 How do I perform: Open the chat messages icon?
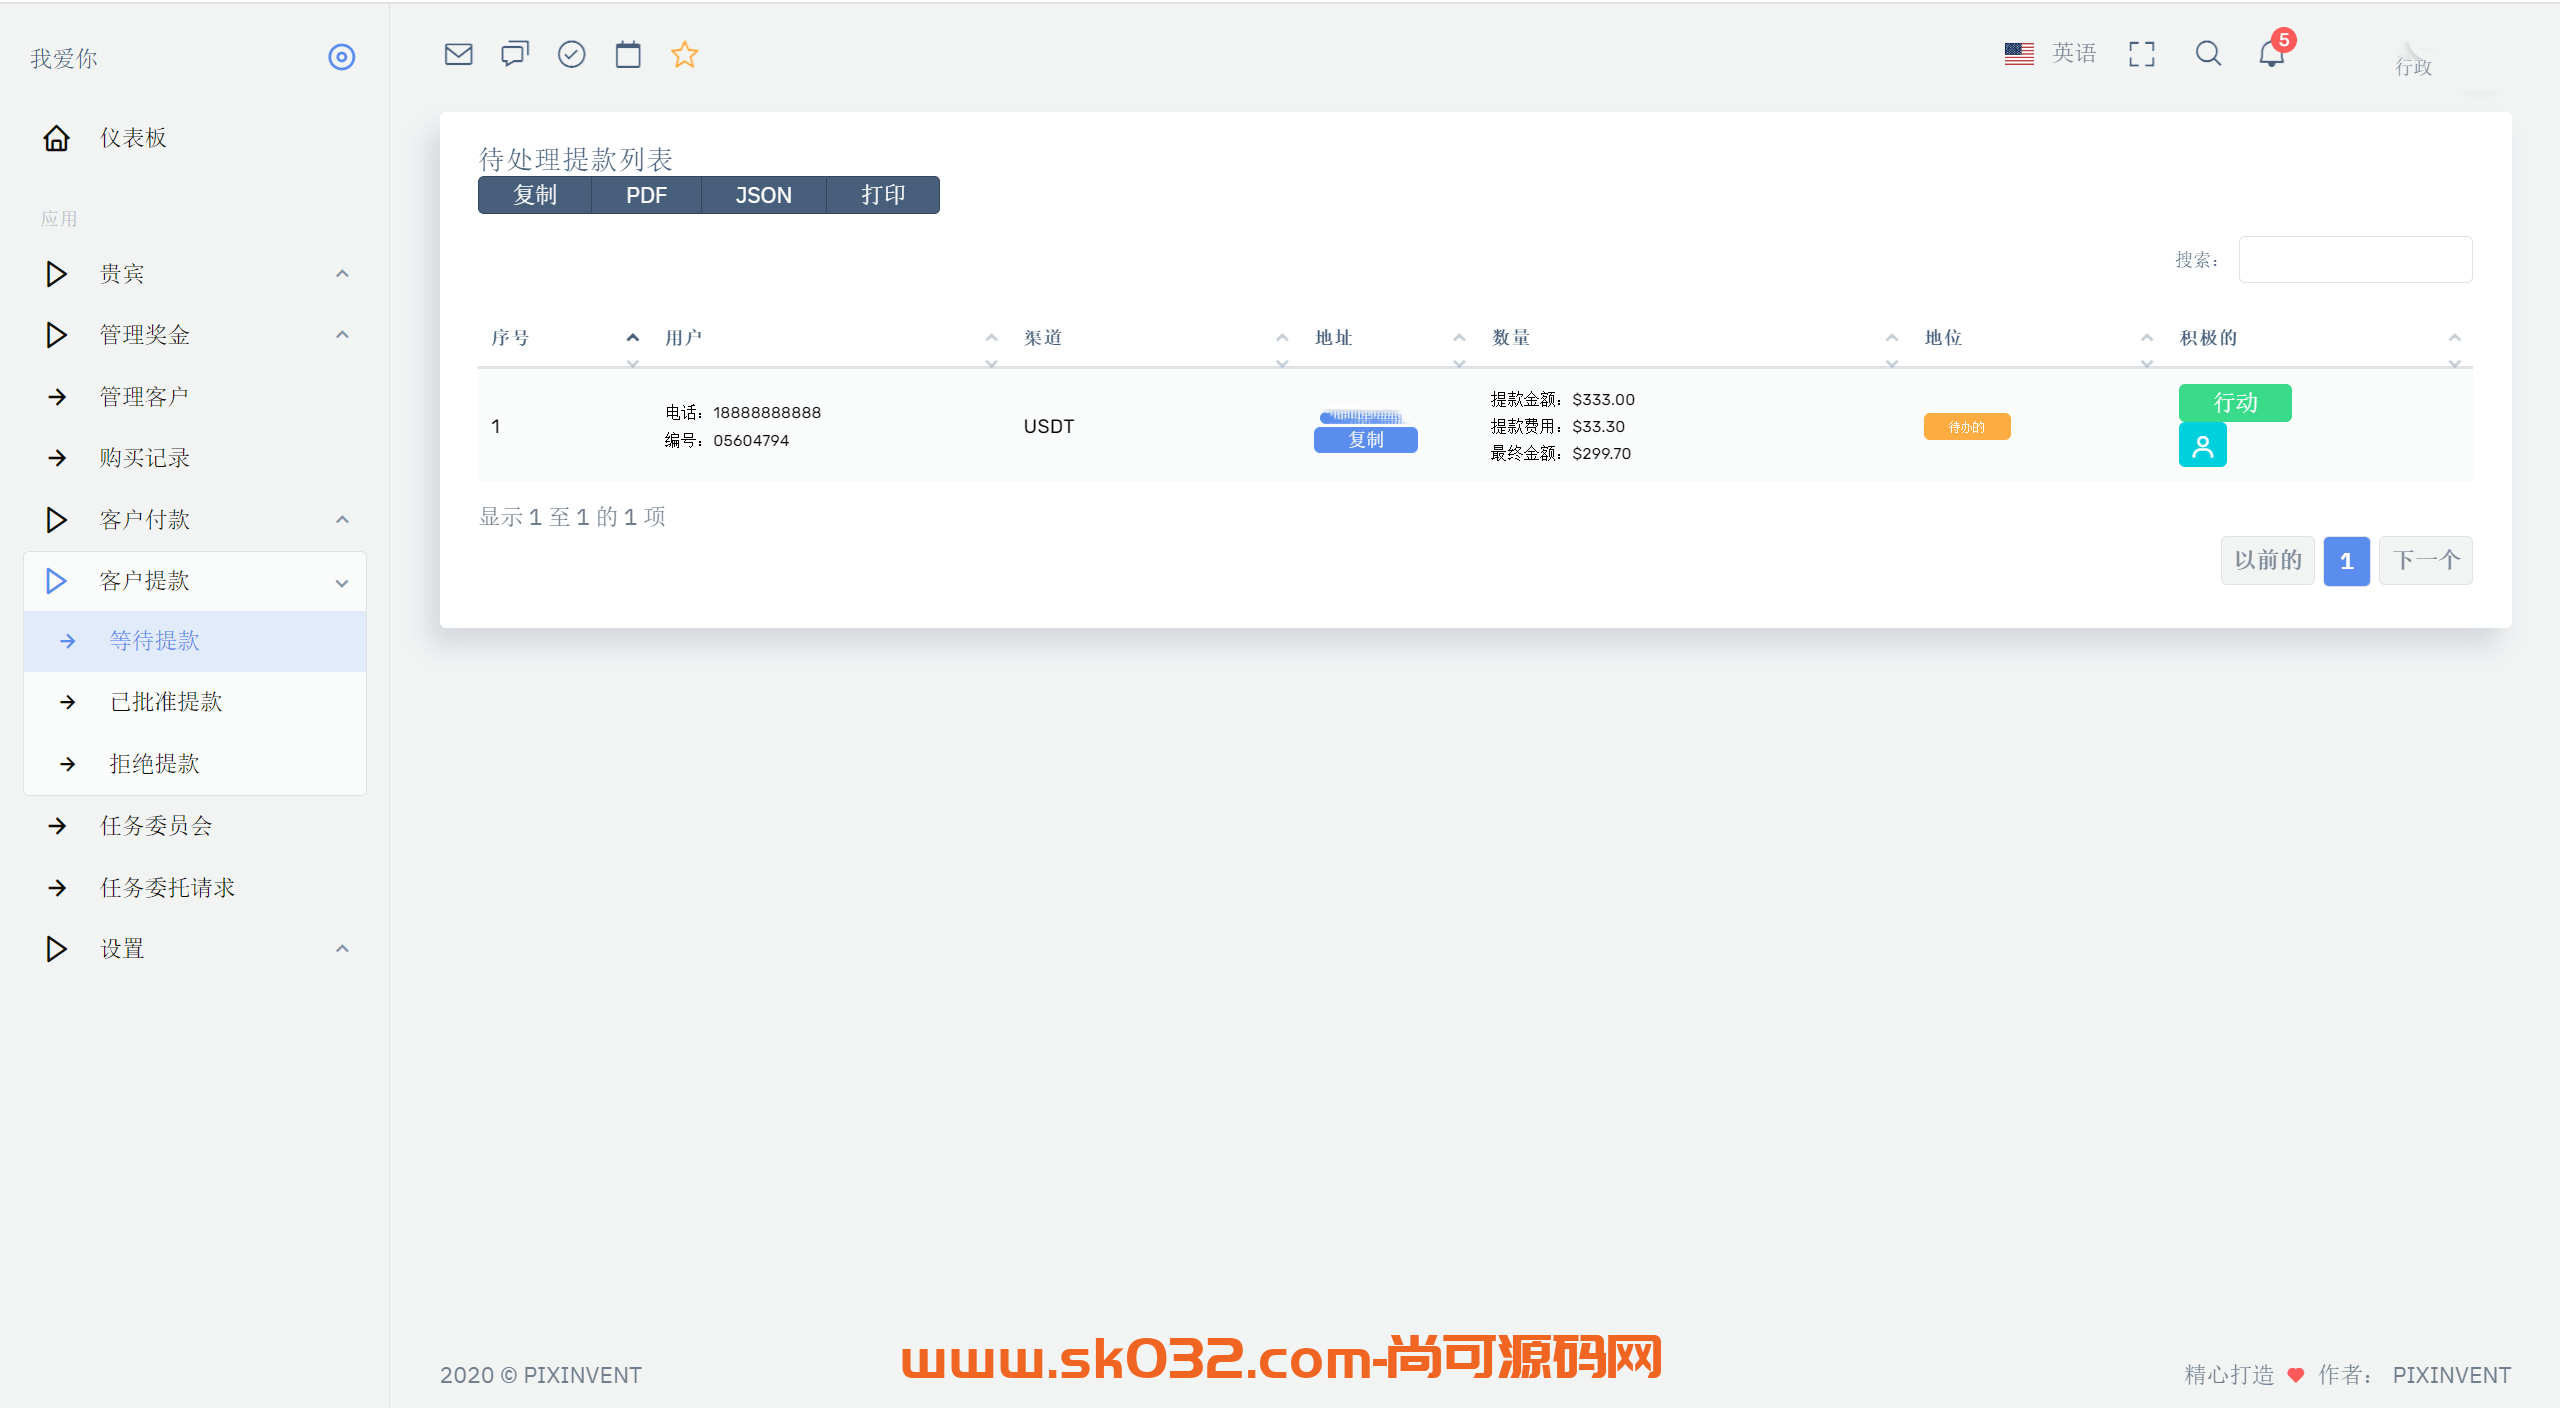click(x=515, y=54)
